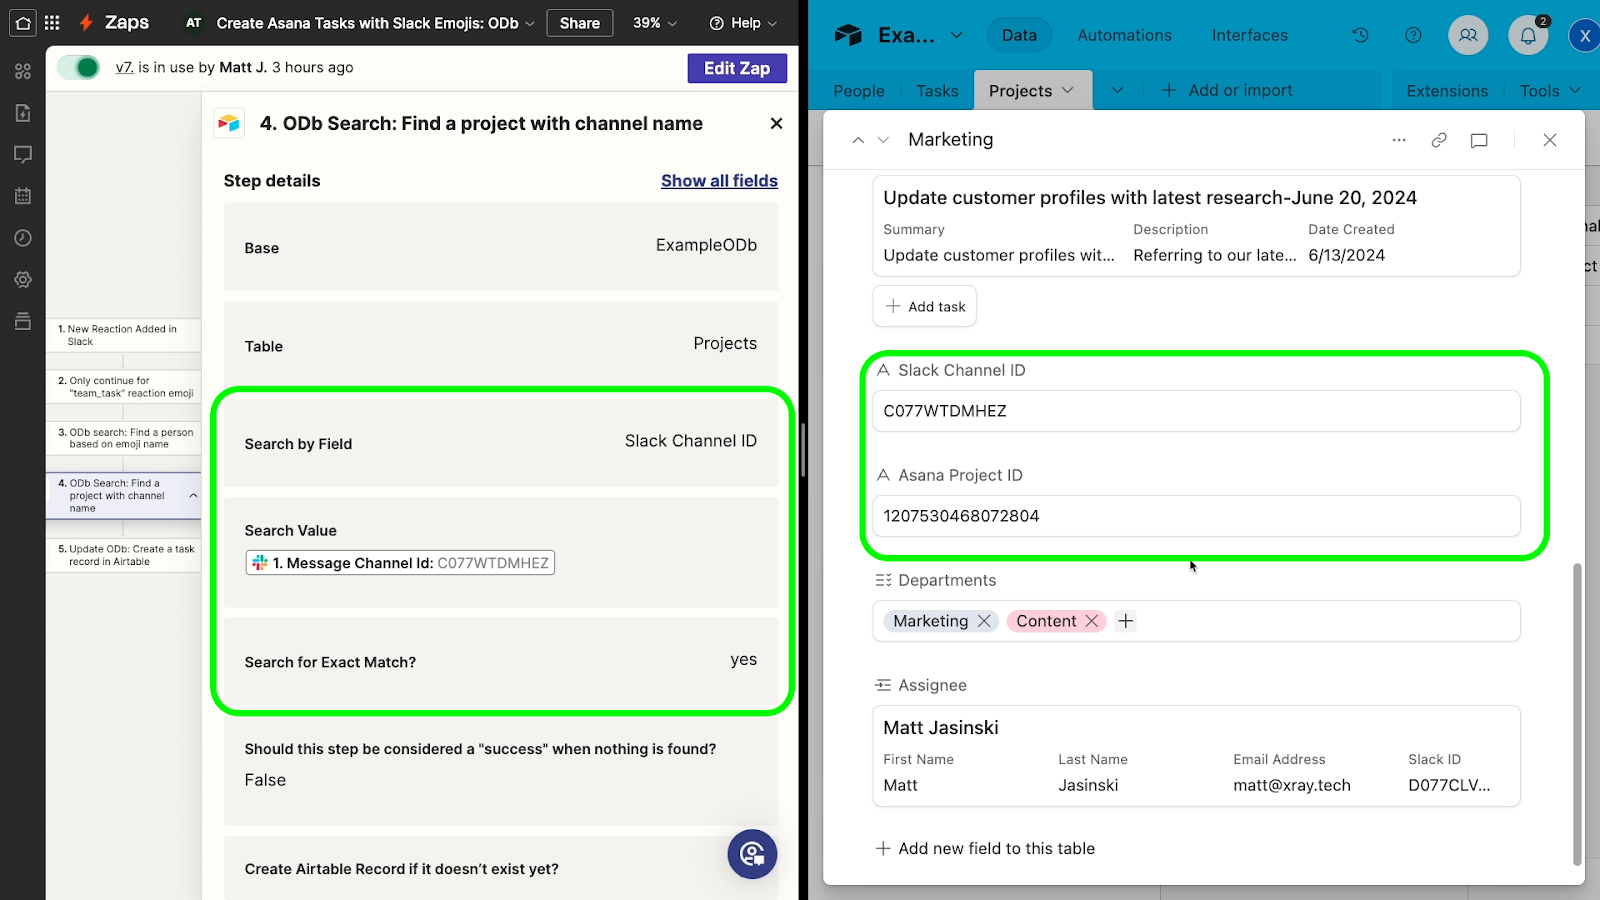Remove the Marketing department tag

coord(984,621)
